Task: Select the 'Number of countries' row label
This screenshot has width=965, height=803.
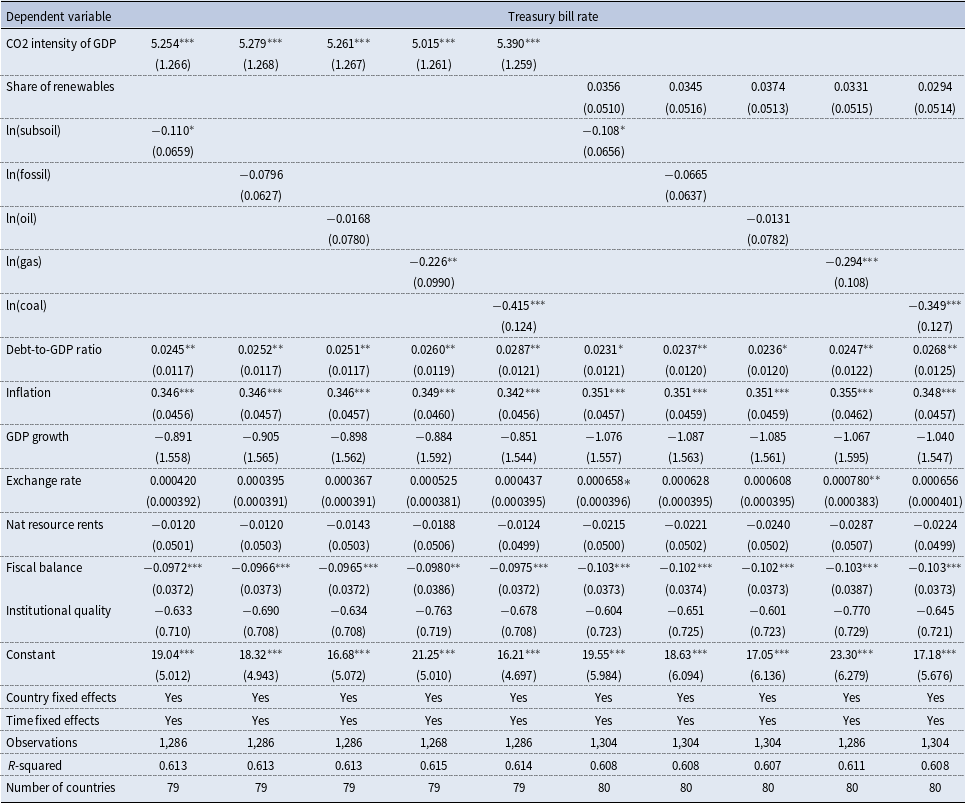Action: pos(60,788)
